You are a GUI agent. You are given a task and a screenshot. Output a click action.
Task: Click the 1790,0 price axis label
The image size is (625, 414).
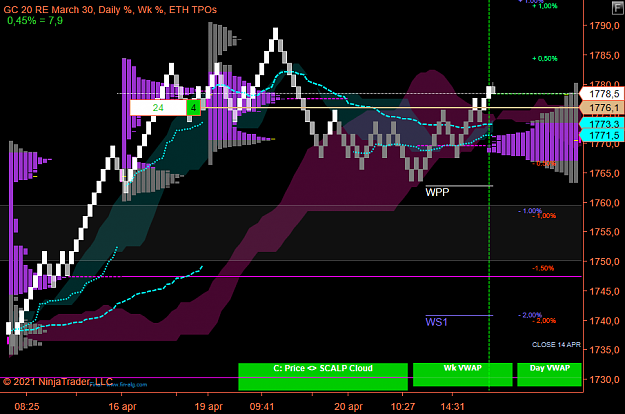coord(604,26)
